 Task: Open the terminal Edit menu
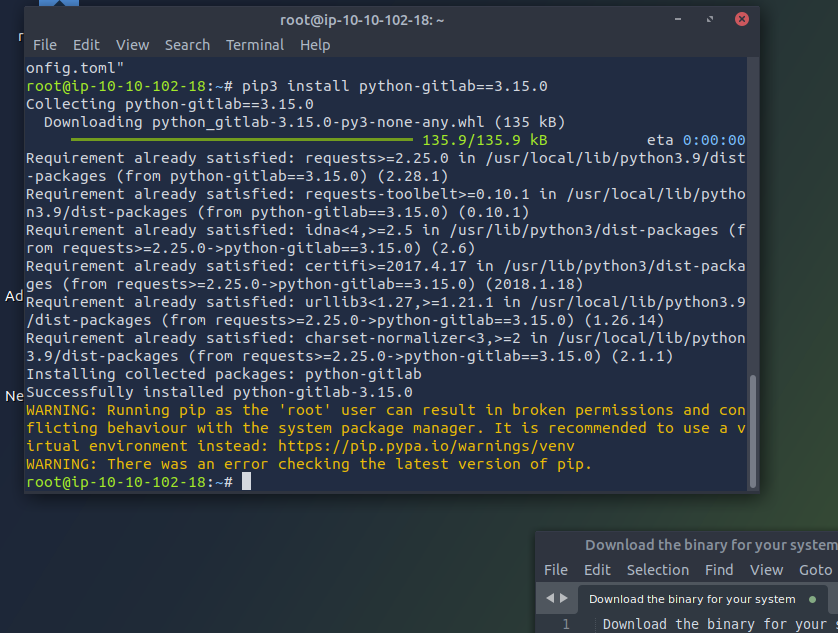pyautogui.click(x=86, y=45)
